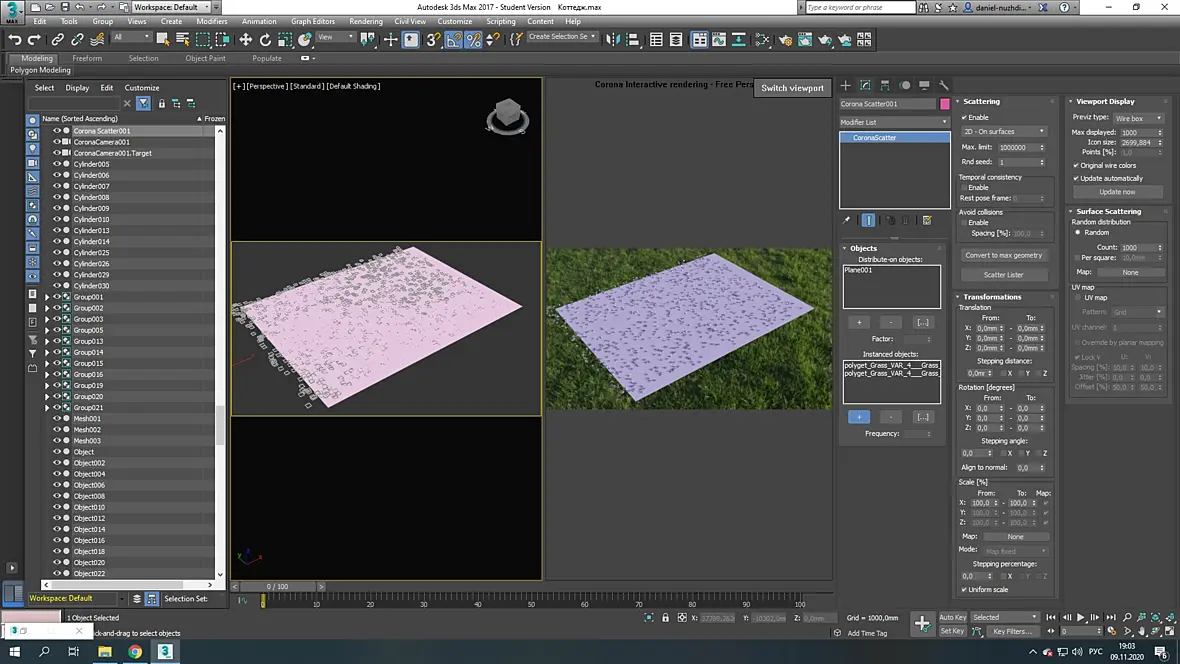The width and height of the screenshot is (1180, 664).
Task: Choose the Select and Rotate tool
Action: [x=265, y=39]
